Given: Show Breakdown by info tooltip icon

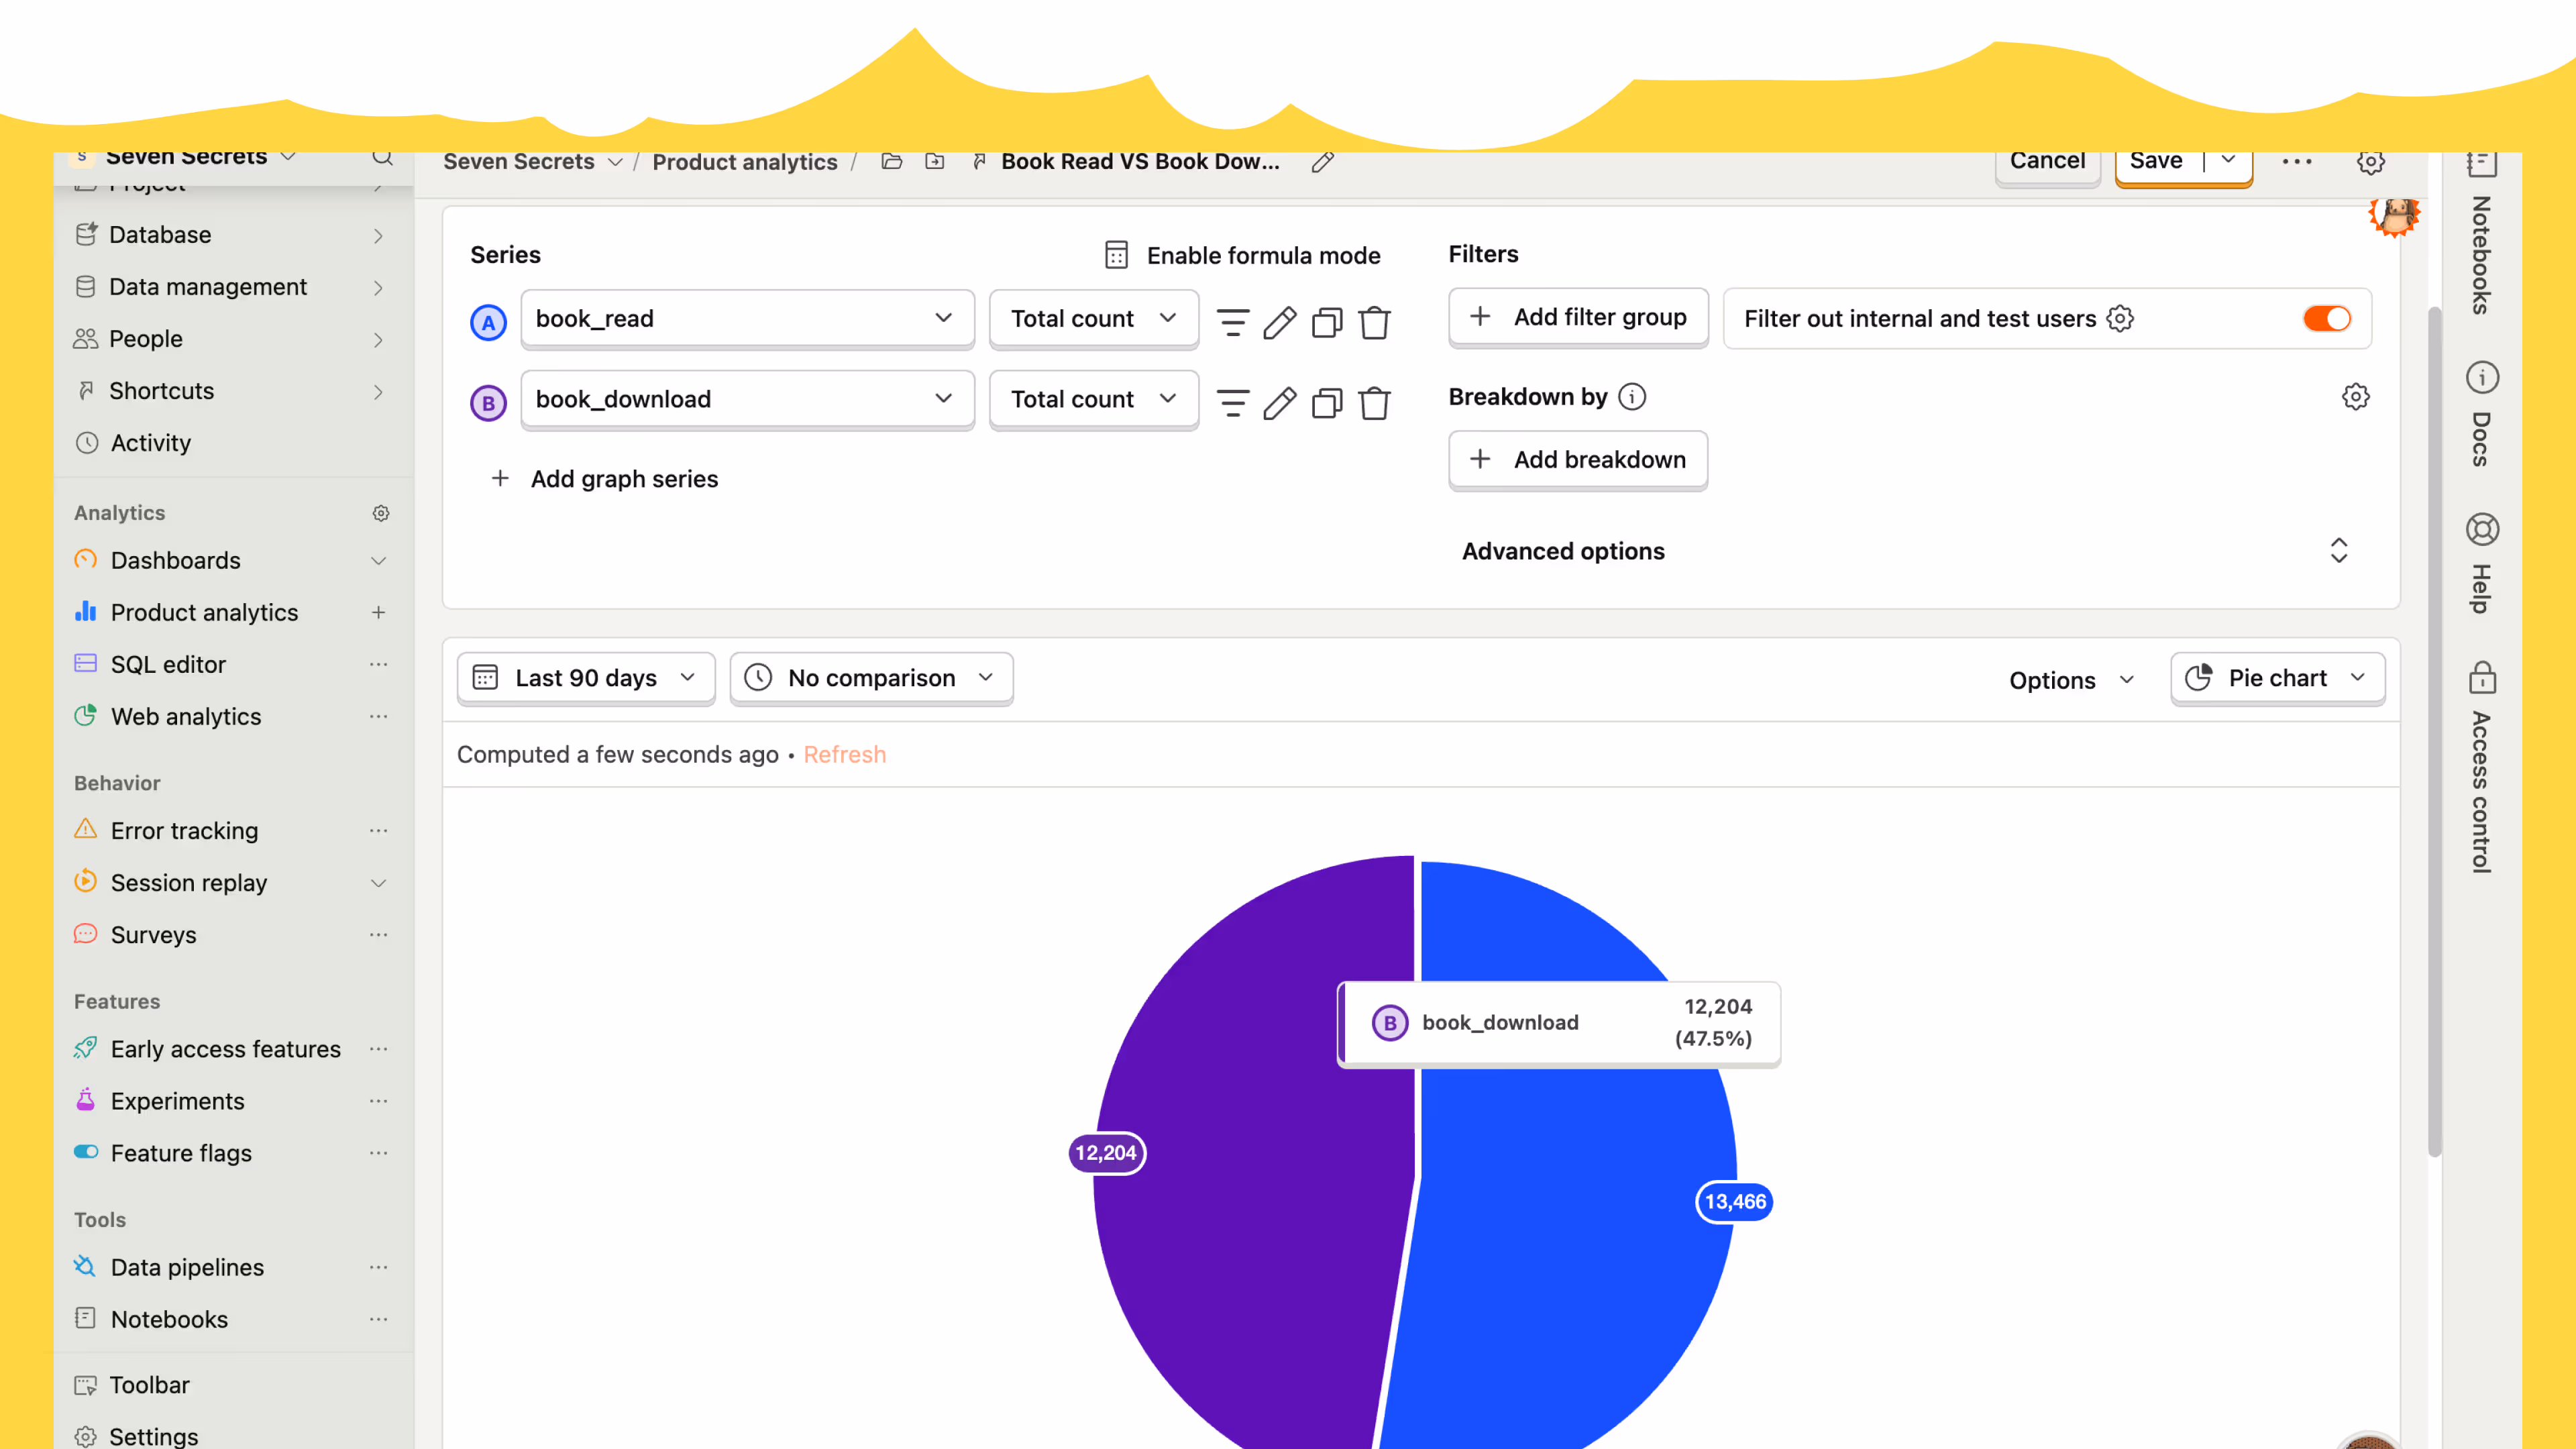Looking at the screenshot, I should (1632, 397).
